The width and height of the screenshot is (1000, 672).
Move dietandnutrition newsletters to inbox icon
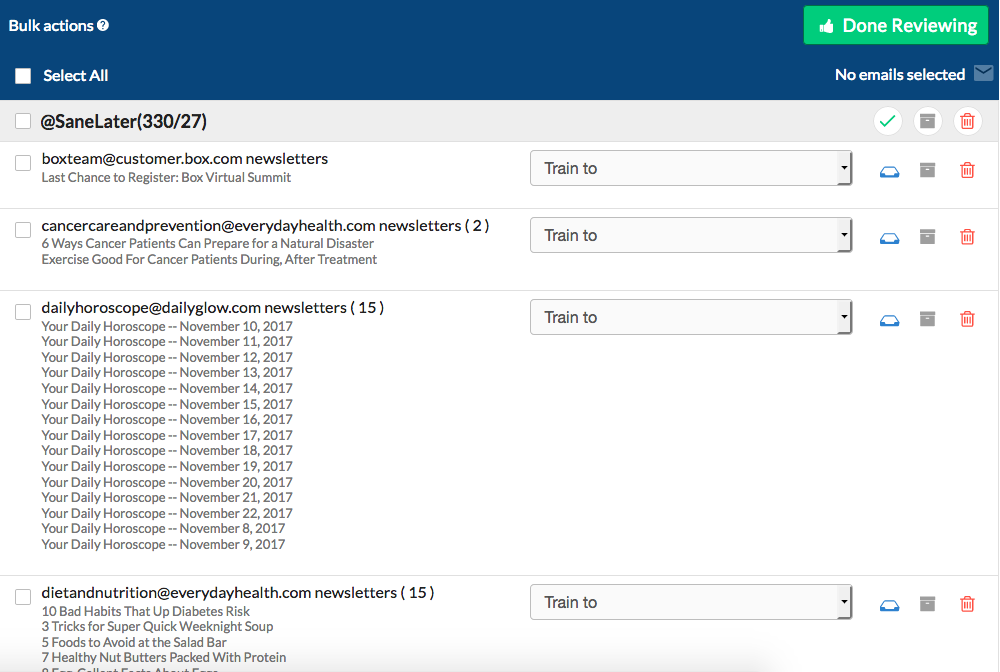(889, 604)
